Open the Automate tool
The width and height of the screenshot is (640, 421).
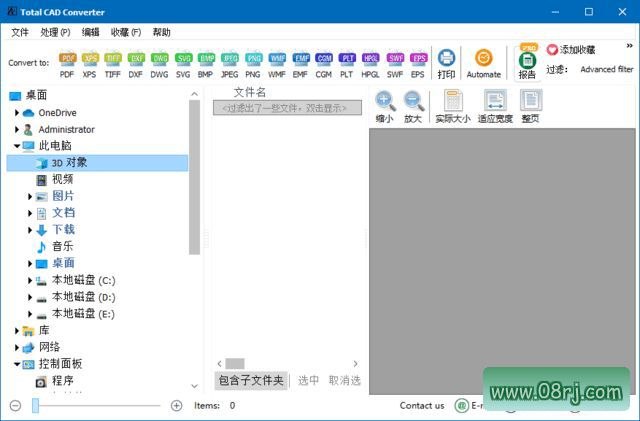coord(484,64)
